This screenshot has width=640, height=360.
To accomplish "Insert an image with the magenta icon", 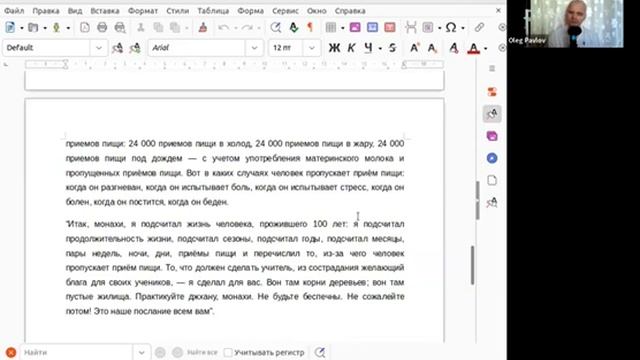I will 355,27.
